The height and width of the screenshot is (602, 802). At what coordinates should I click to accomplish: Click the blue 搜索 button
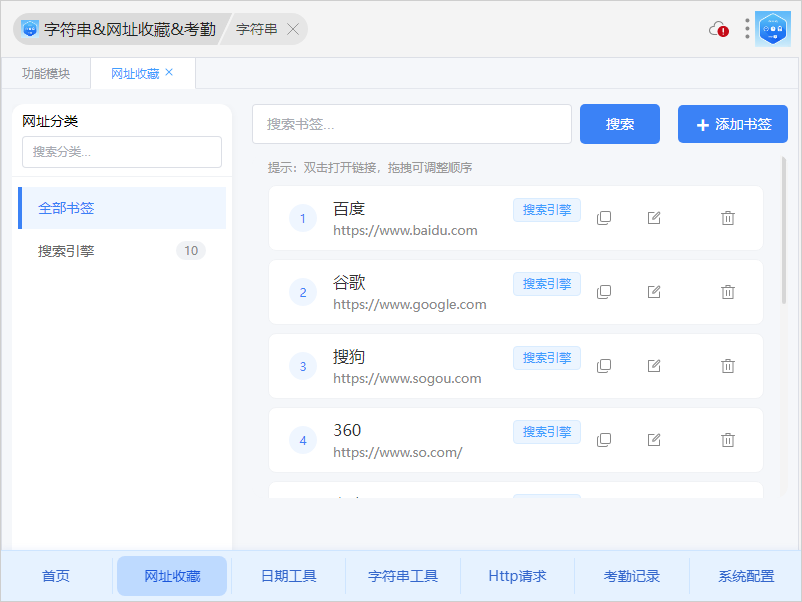(620, 124)
